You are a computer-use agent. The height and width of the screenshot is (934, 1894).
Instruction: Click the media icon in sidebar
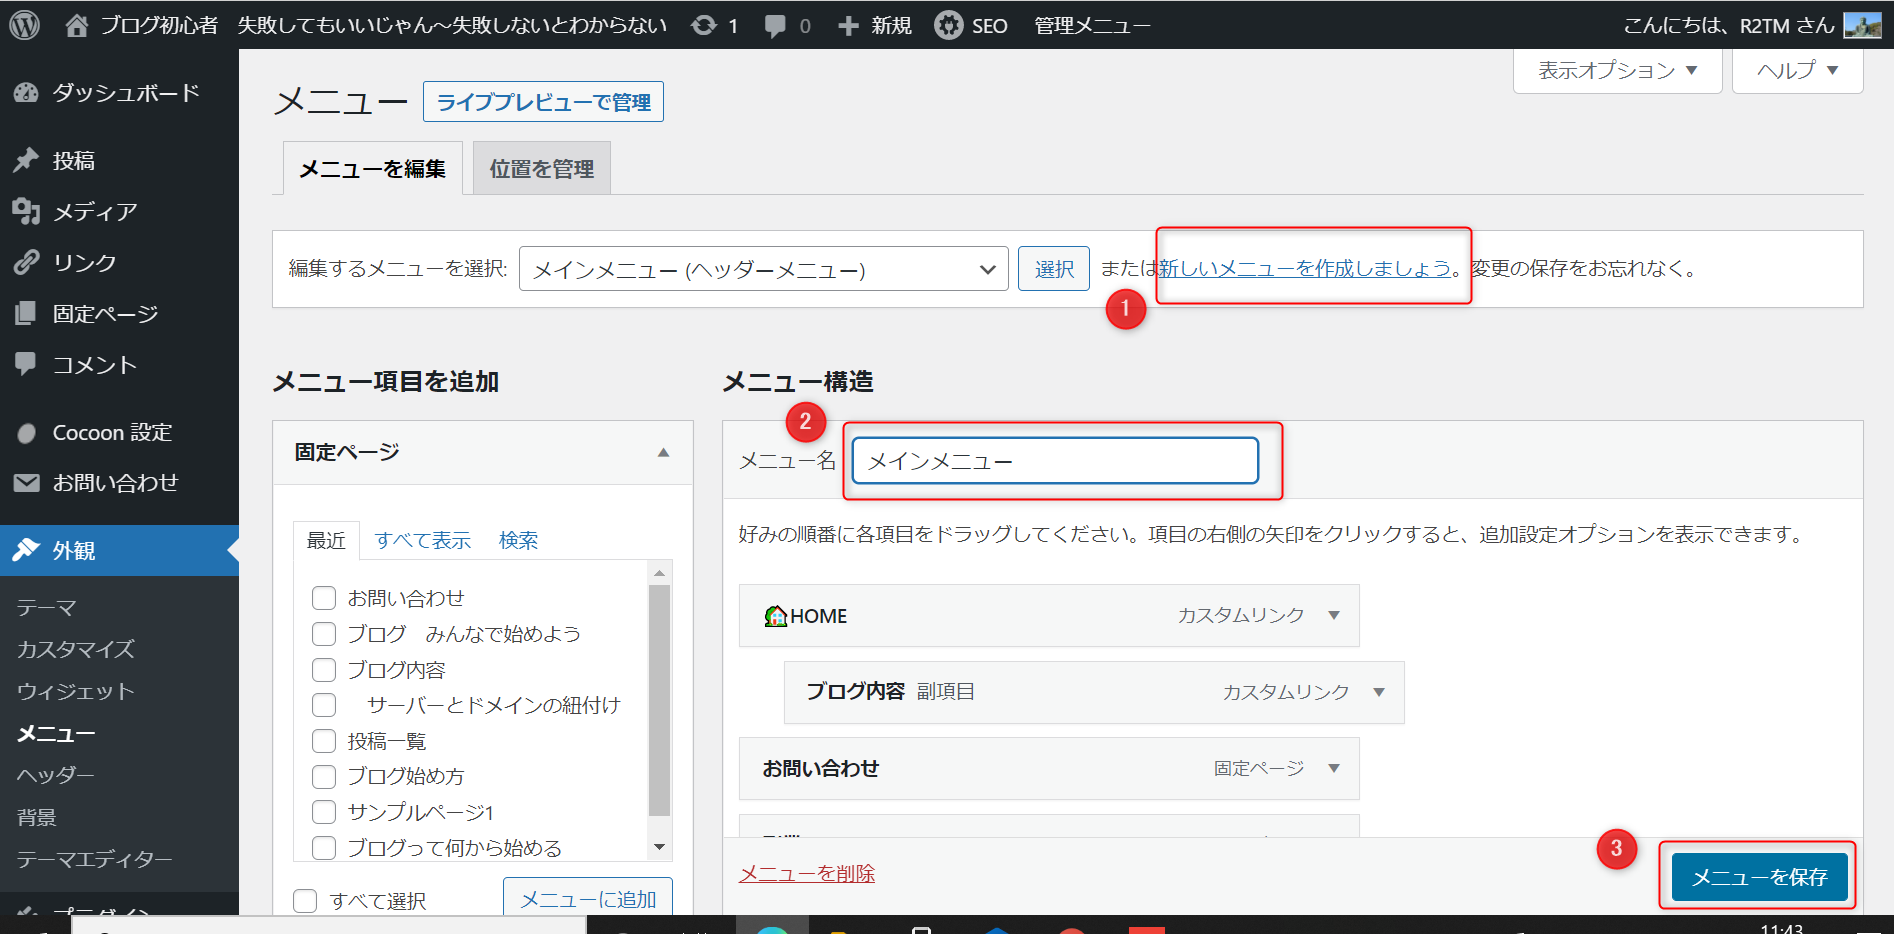click(x=26, y=211)
